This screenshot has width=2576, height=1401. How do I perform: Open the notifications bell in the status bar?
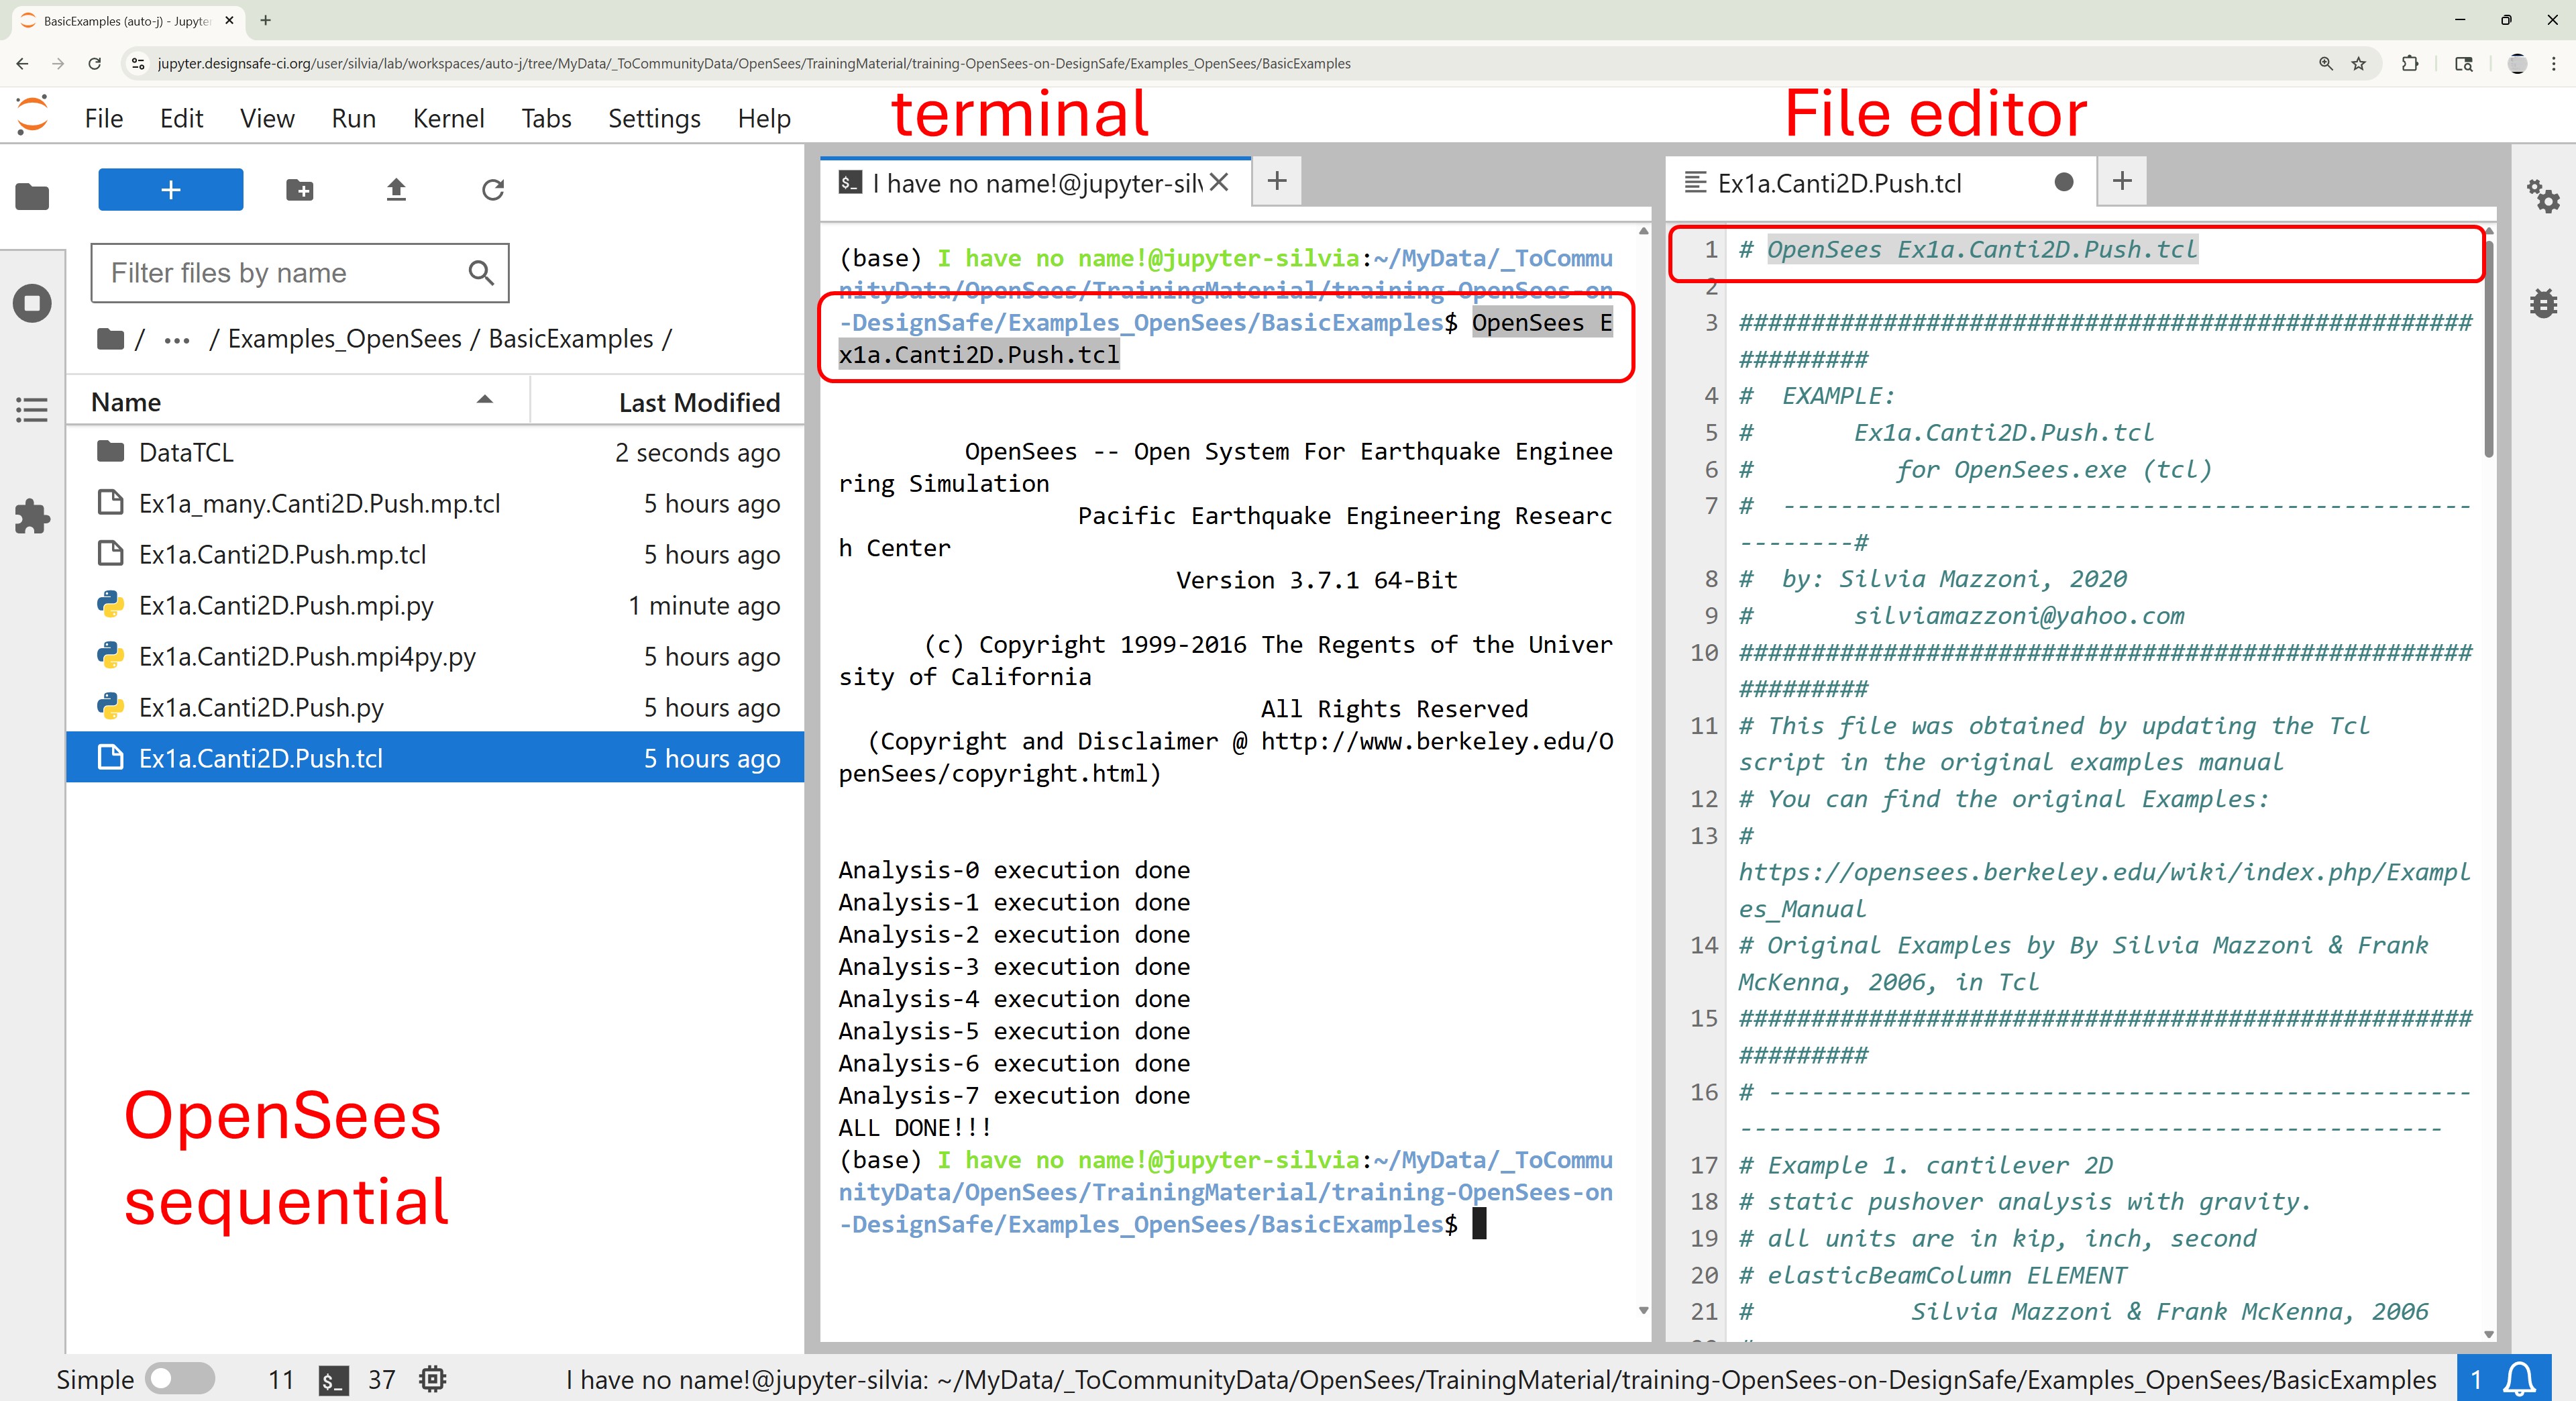2518,1379
